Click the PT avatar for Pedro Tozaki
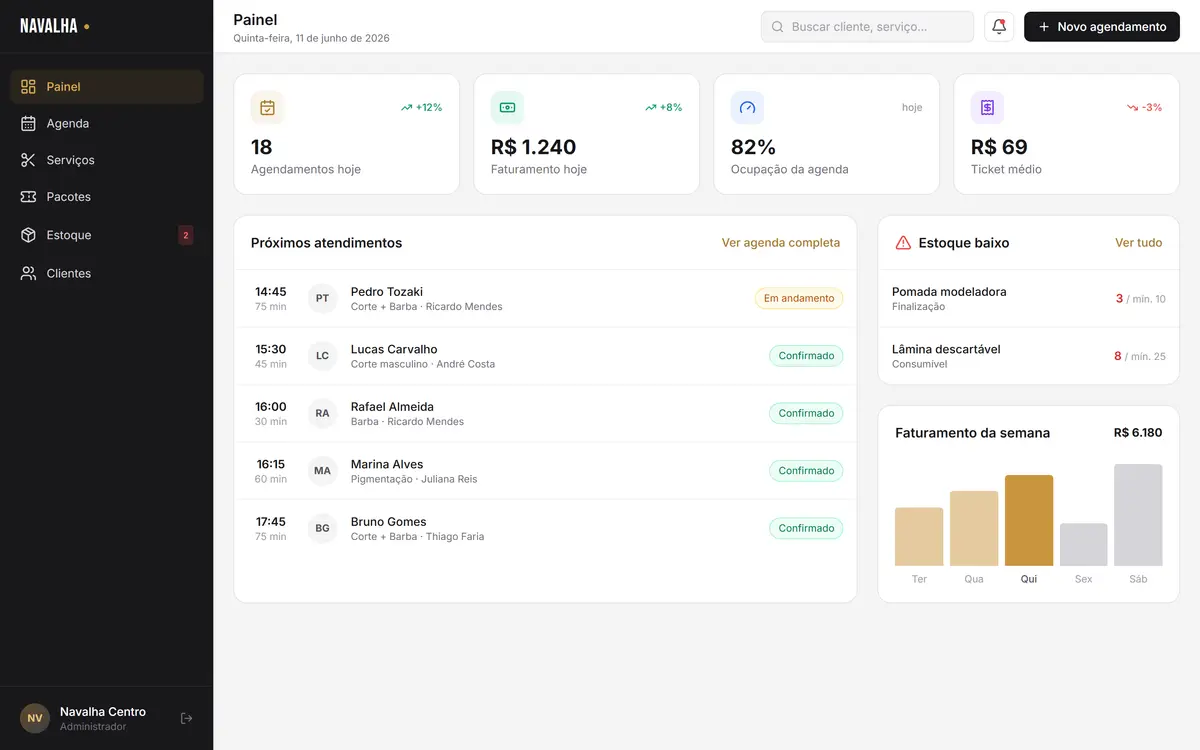 (322, 298)
